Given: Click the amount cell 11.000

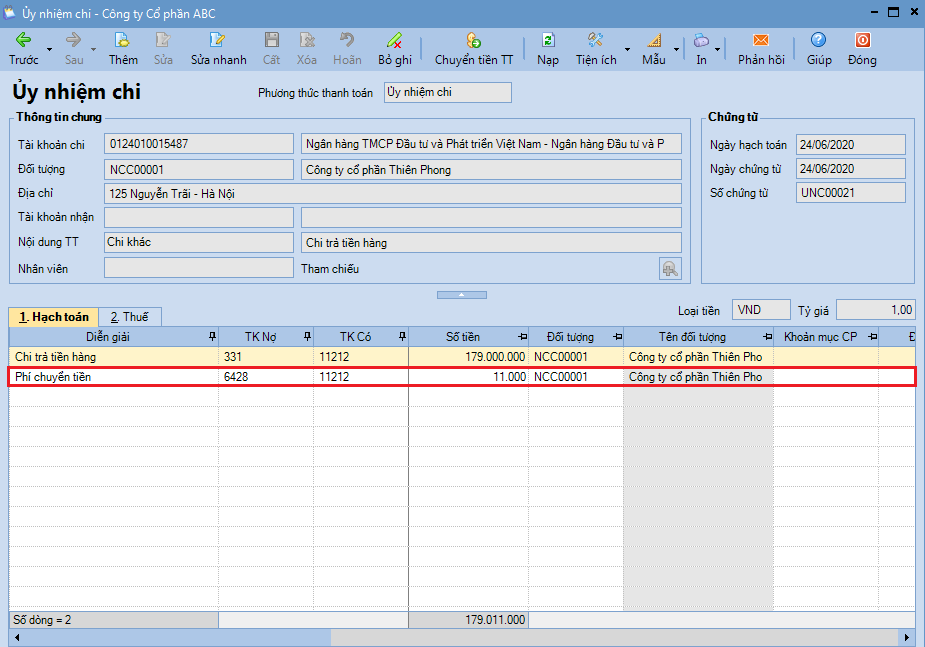Looking at the screenshot, I should click(x=468, y=377).
